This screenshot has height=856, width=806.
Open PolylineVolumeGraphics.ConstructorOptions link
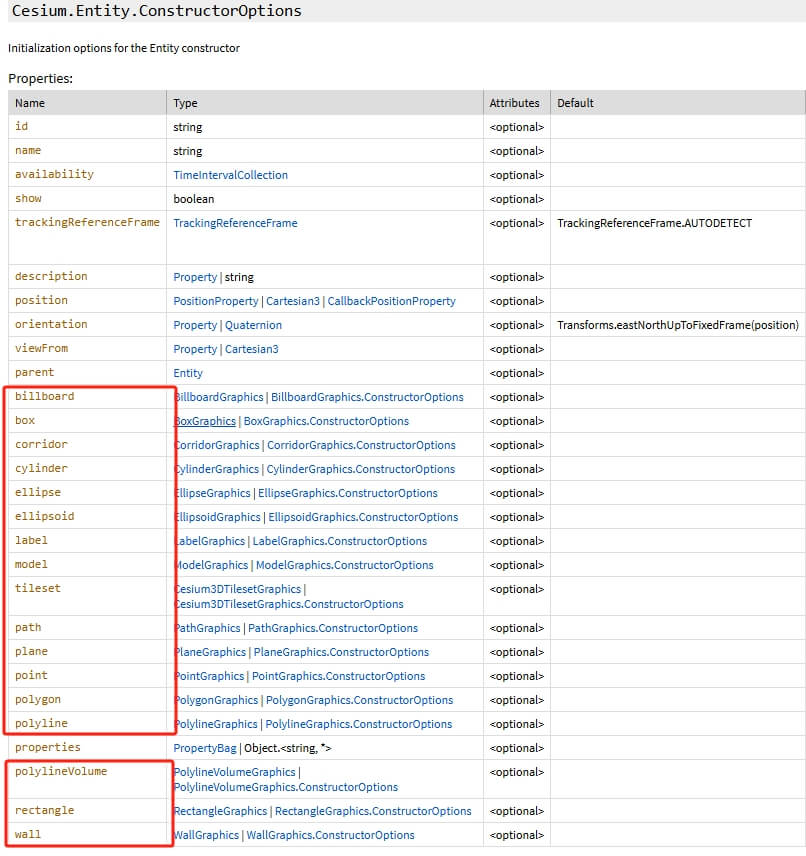[x=286, y=787]
